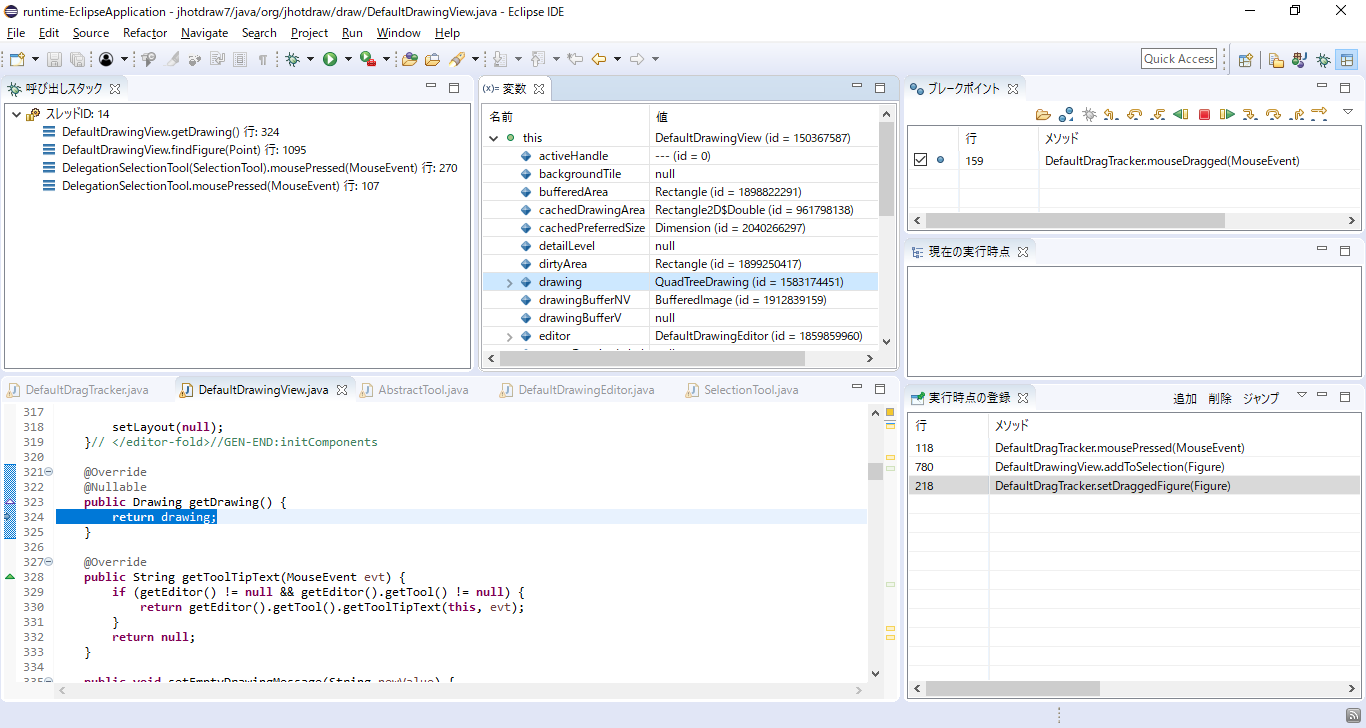1366x728 pixels.
Task: Select the DefaultDrawingView.findFigure(Point) stack frame
Action: tap(175, 150)
